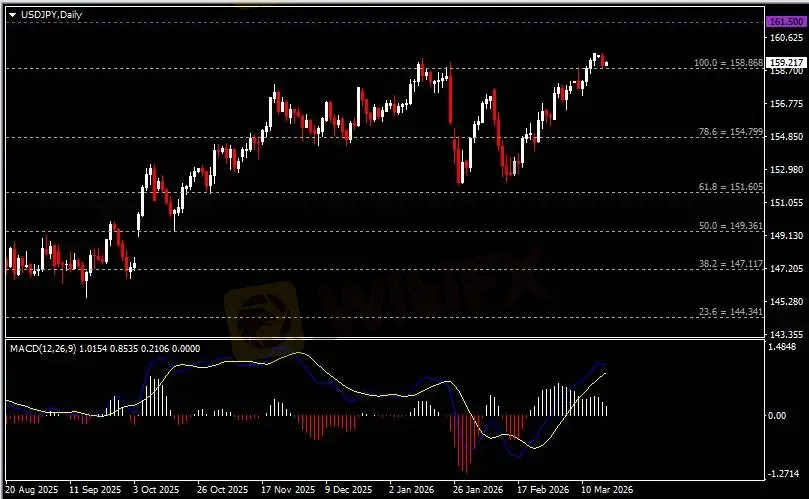Click price scale value 151.055

click(x=786, y=203)
